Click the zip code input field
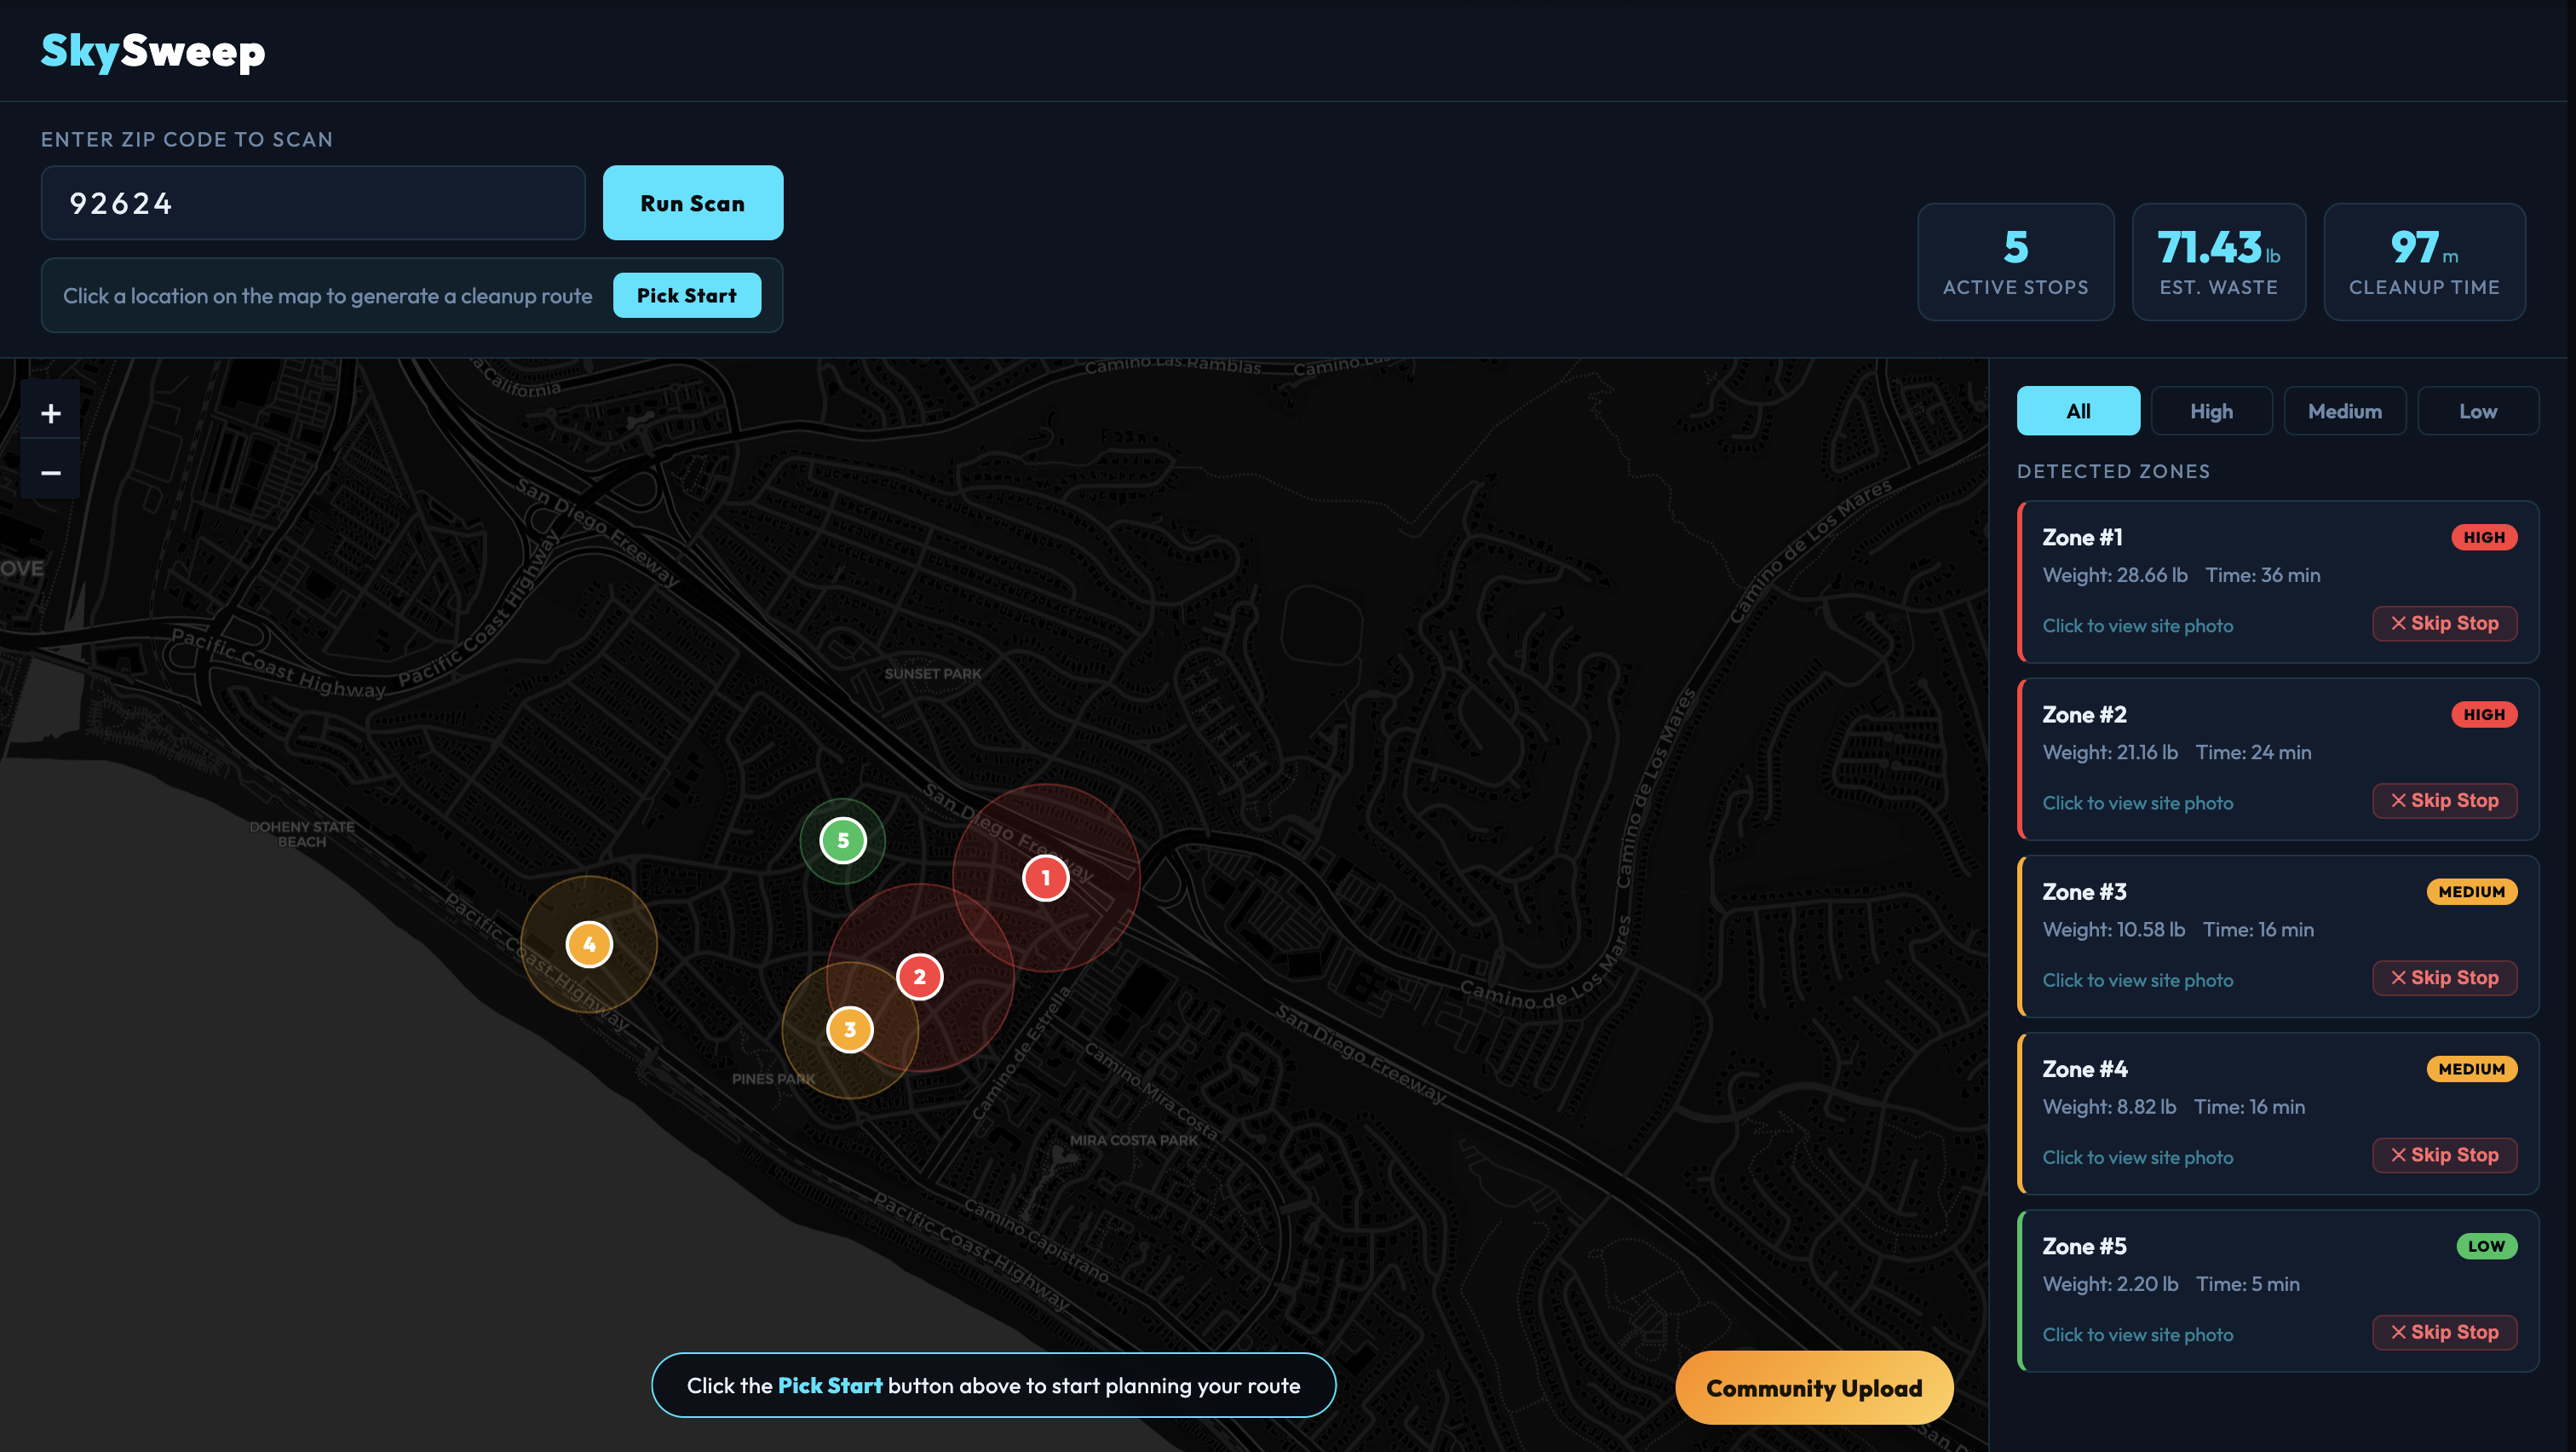This screenshot has width=2576, height=1452. (x=312, y=203)
